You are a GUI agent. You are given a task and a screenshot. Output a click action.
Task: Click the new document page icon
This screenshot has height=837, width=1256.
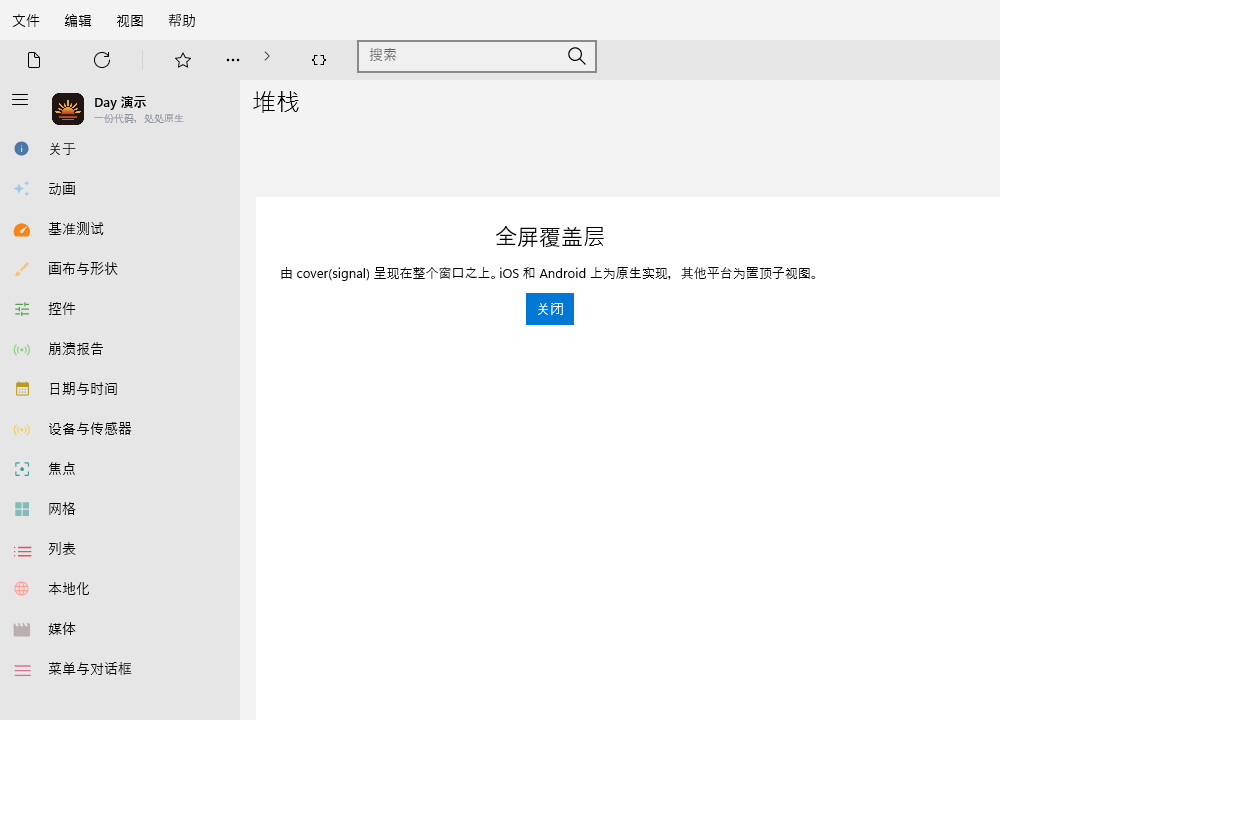point(34,60)
